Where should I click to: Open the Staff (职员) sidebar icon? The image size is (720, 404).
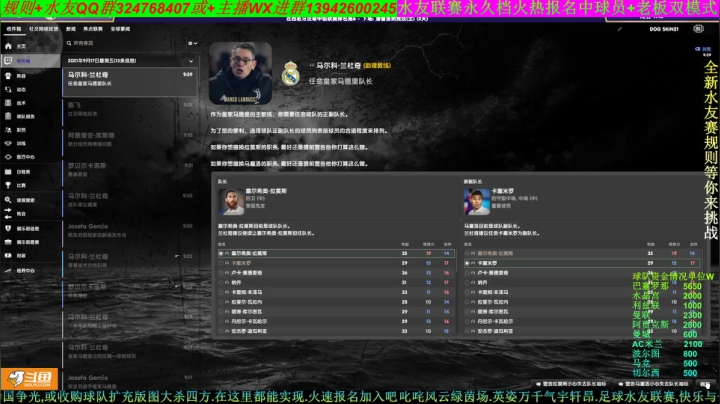click(x=8, y=130)
